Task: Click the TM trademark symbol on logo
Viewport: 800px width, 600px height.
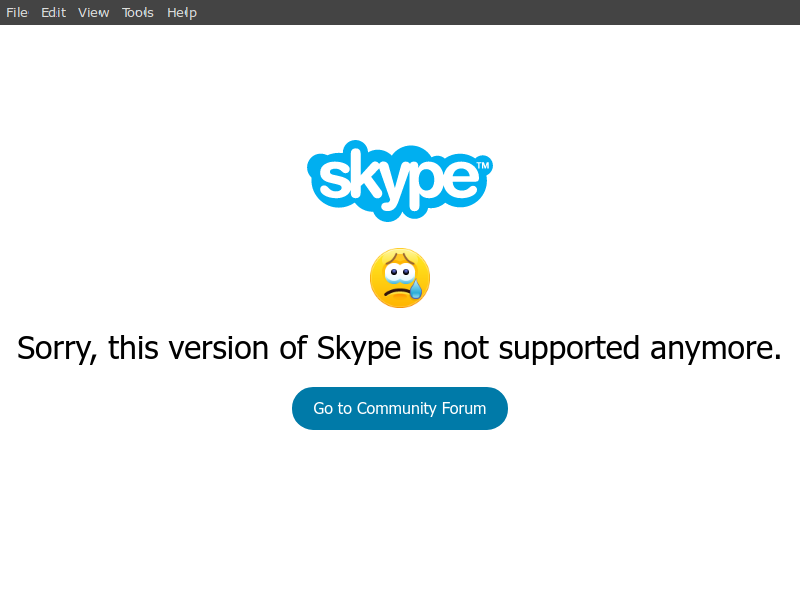Action: coord(483,165)
